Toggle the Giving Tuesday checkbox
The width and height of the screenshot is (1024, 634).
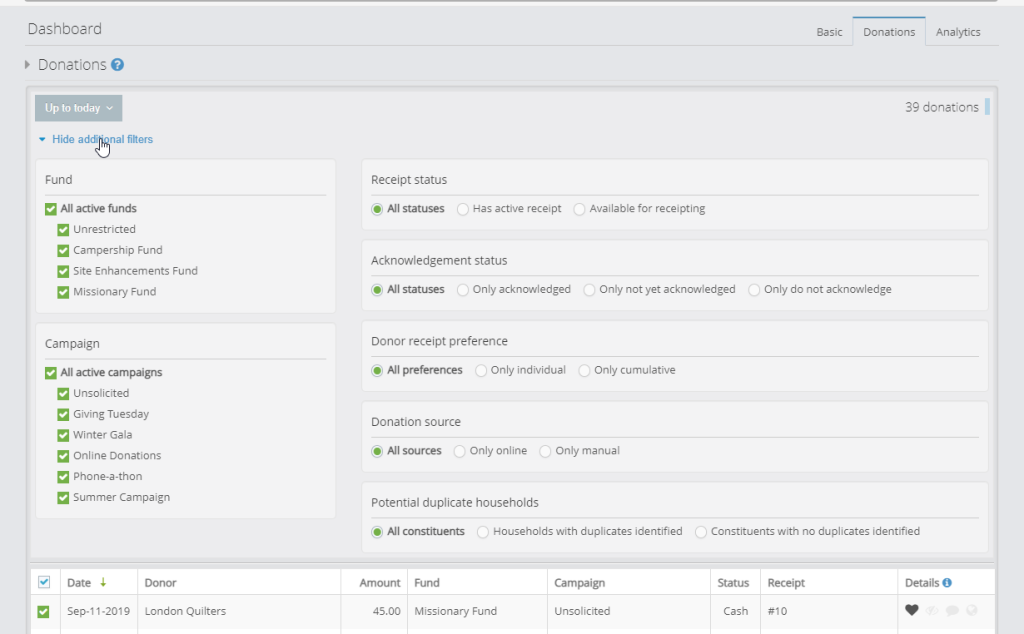point(63,415)
